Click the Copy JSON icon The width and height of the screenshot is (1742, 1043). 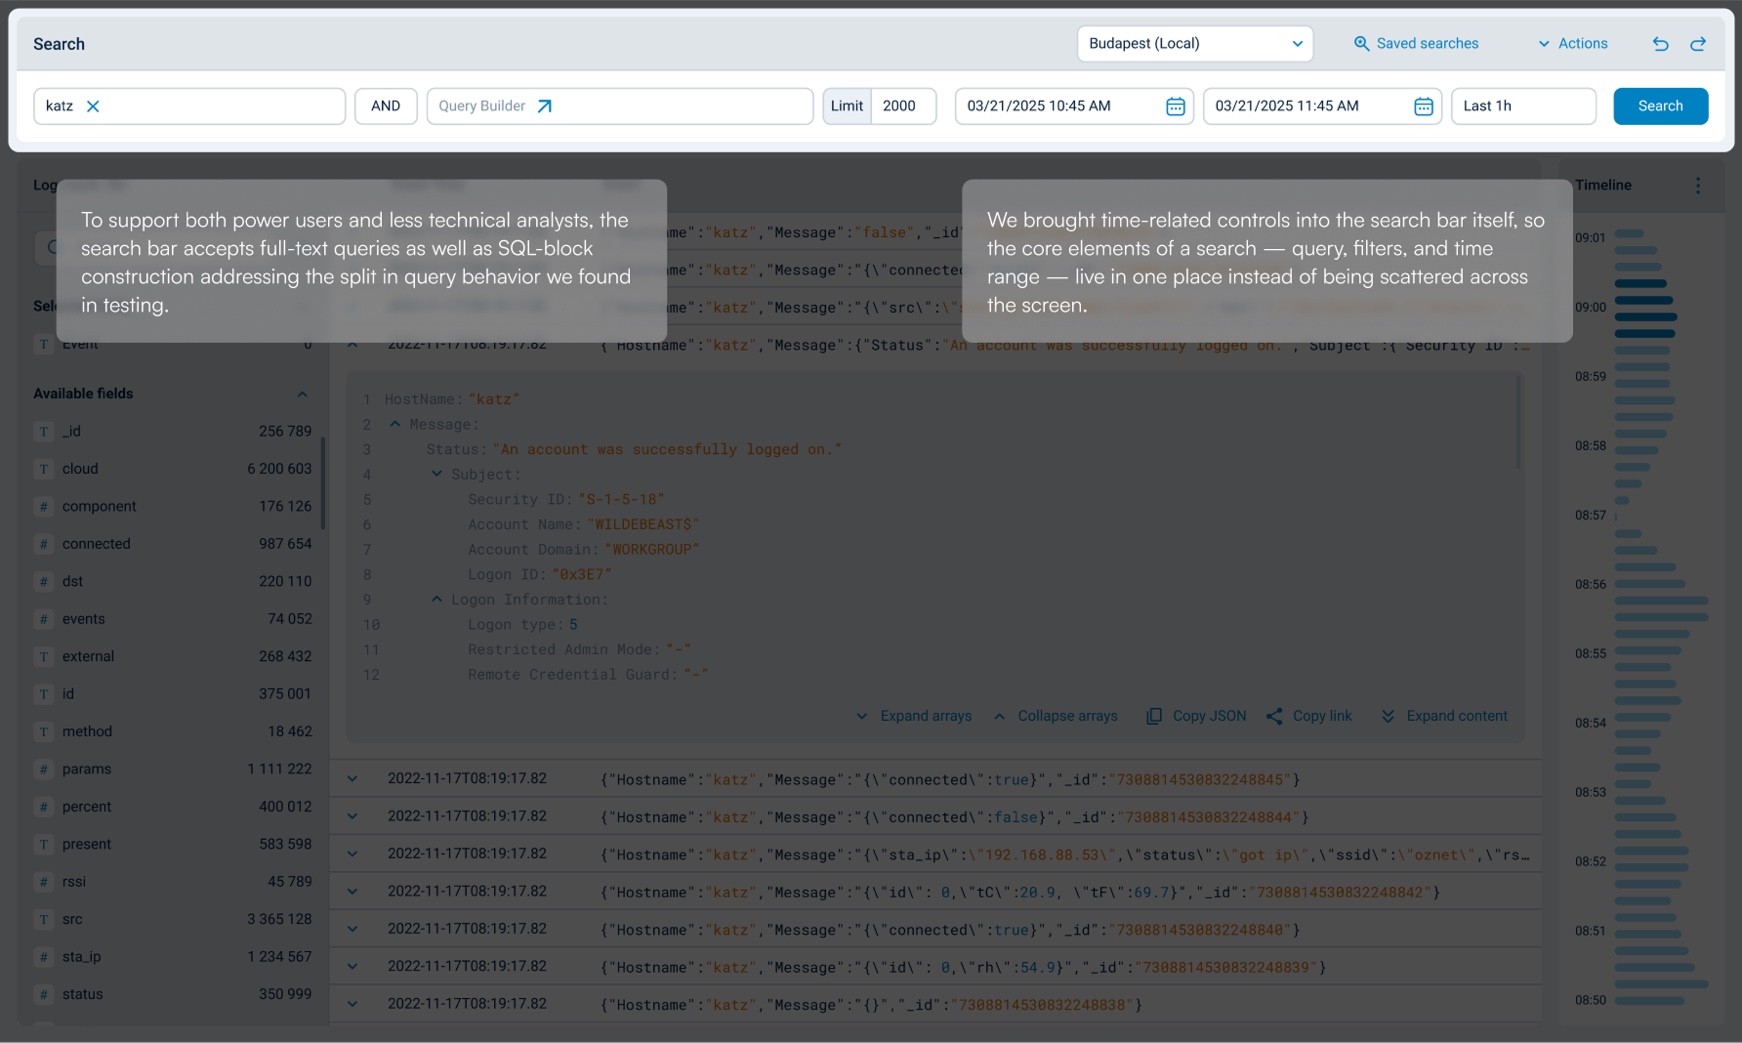pos(1154,716)
